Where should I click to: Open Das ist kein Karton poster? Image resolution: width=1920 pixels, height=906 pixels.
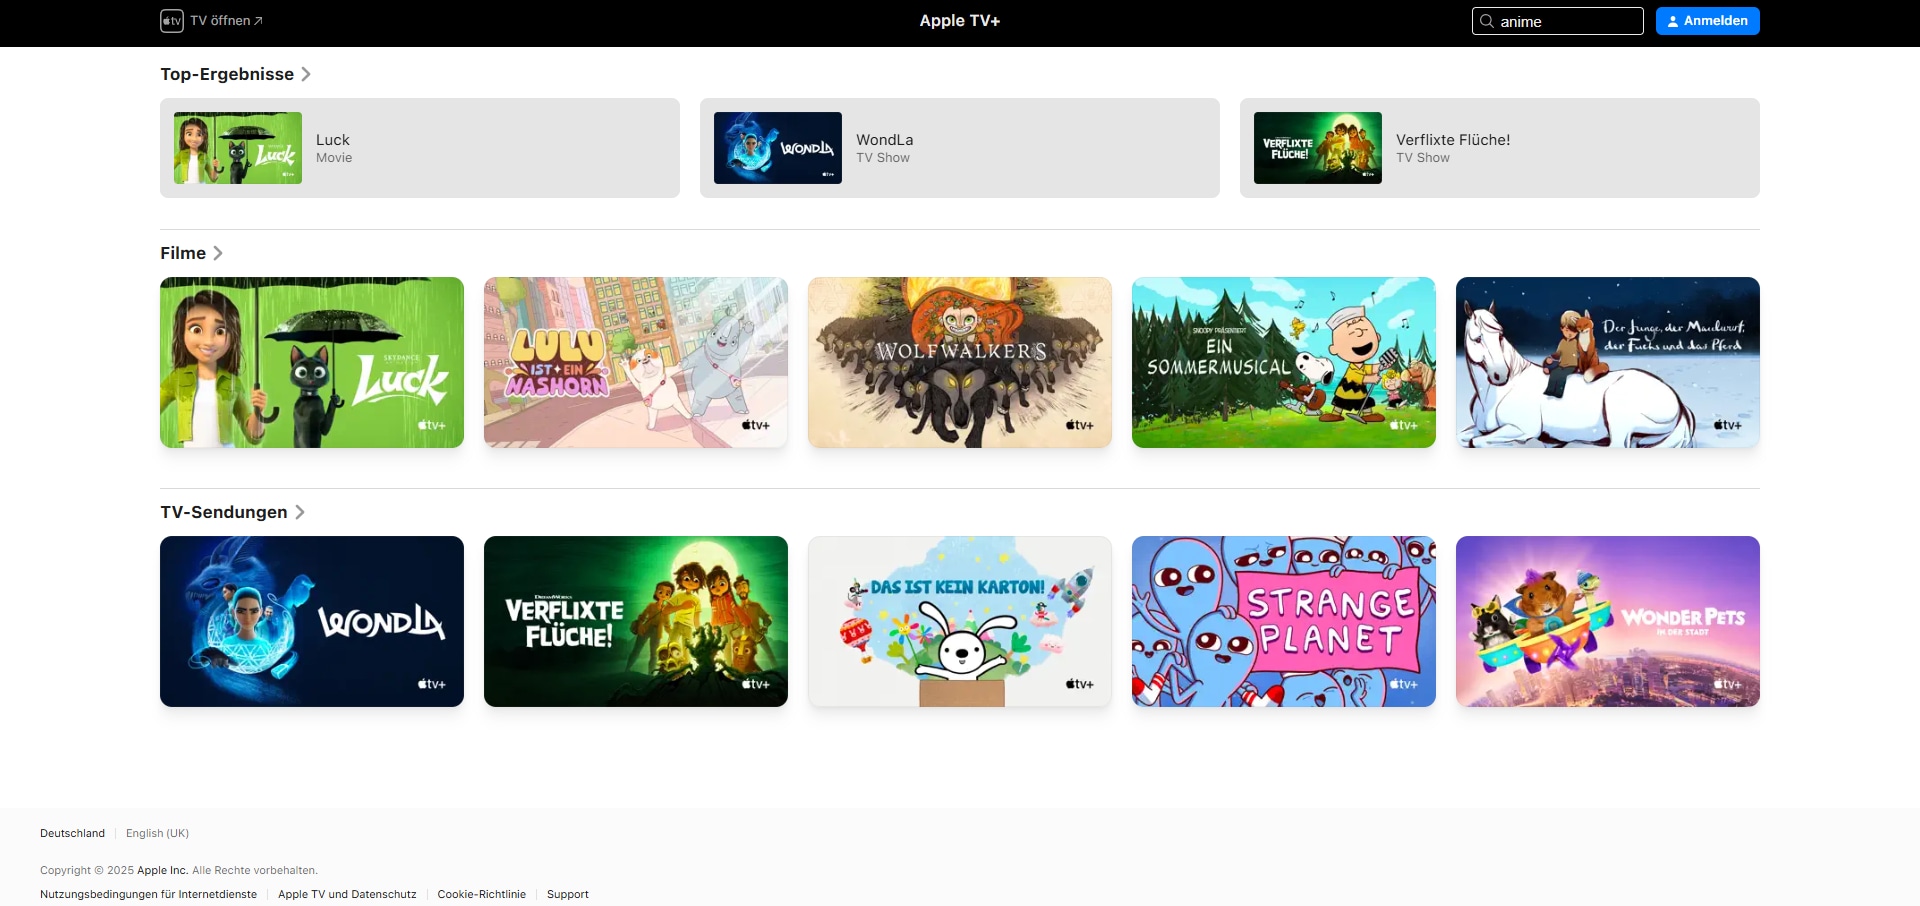(960, 621)
